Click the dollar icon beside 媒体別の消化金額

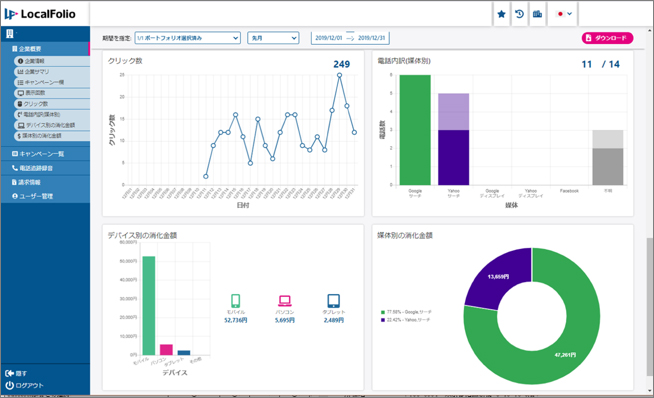pyautogui.click(x=19, y=136)
